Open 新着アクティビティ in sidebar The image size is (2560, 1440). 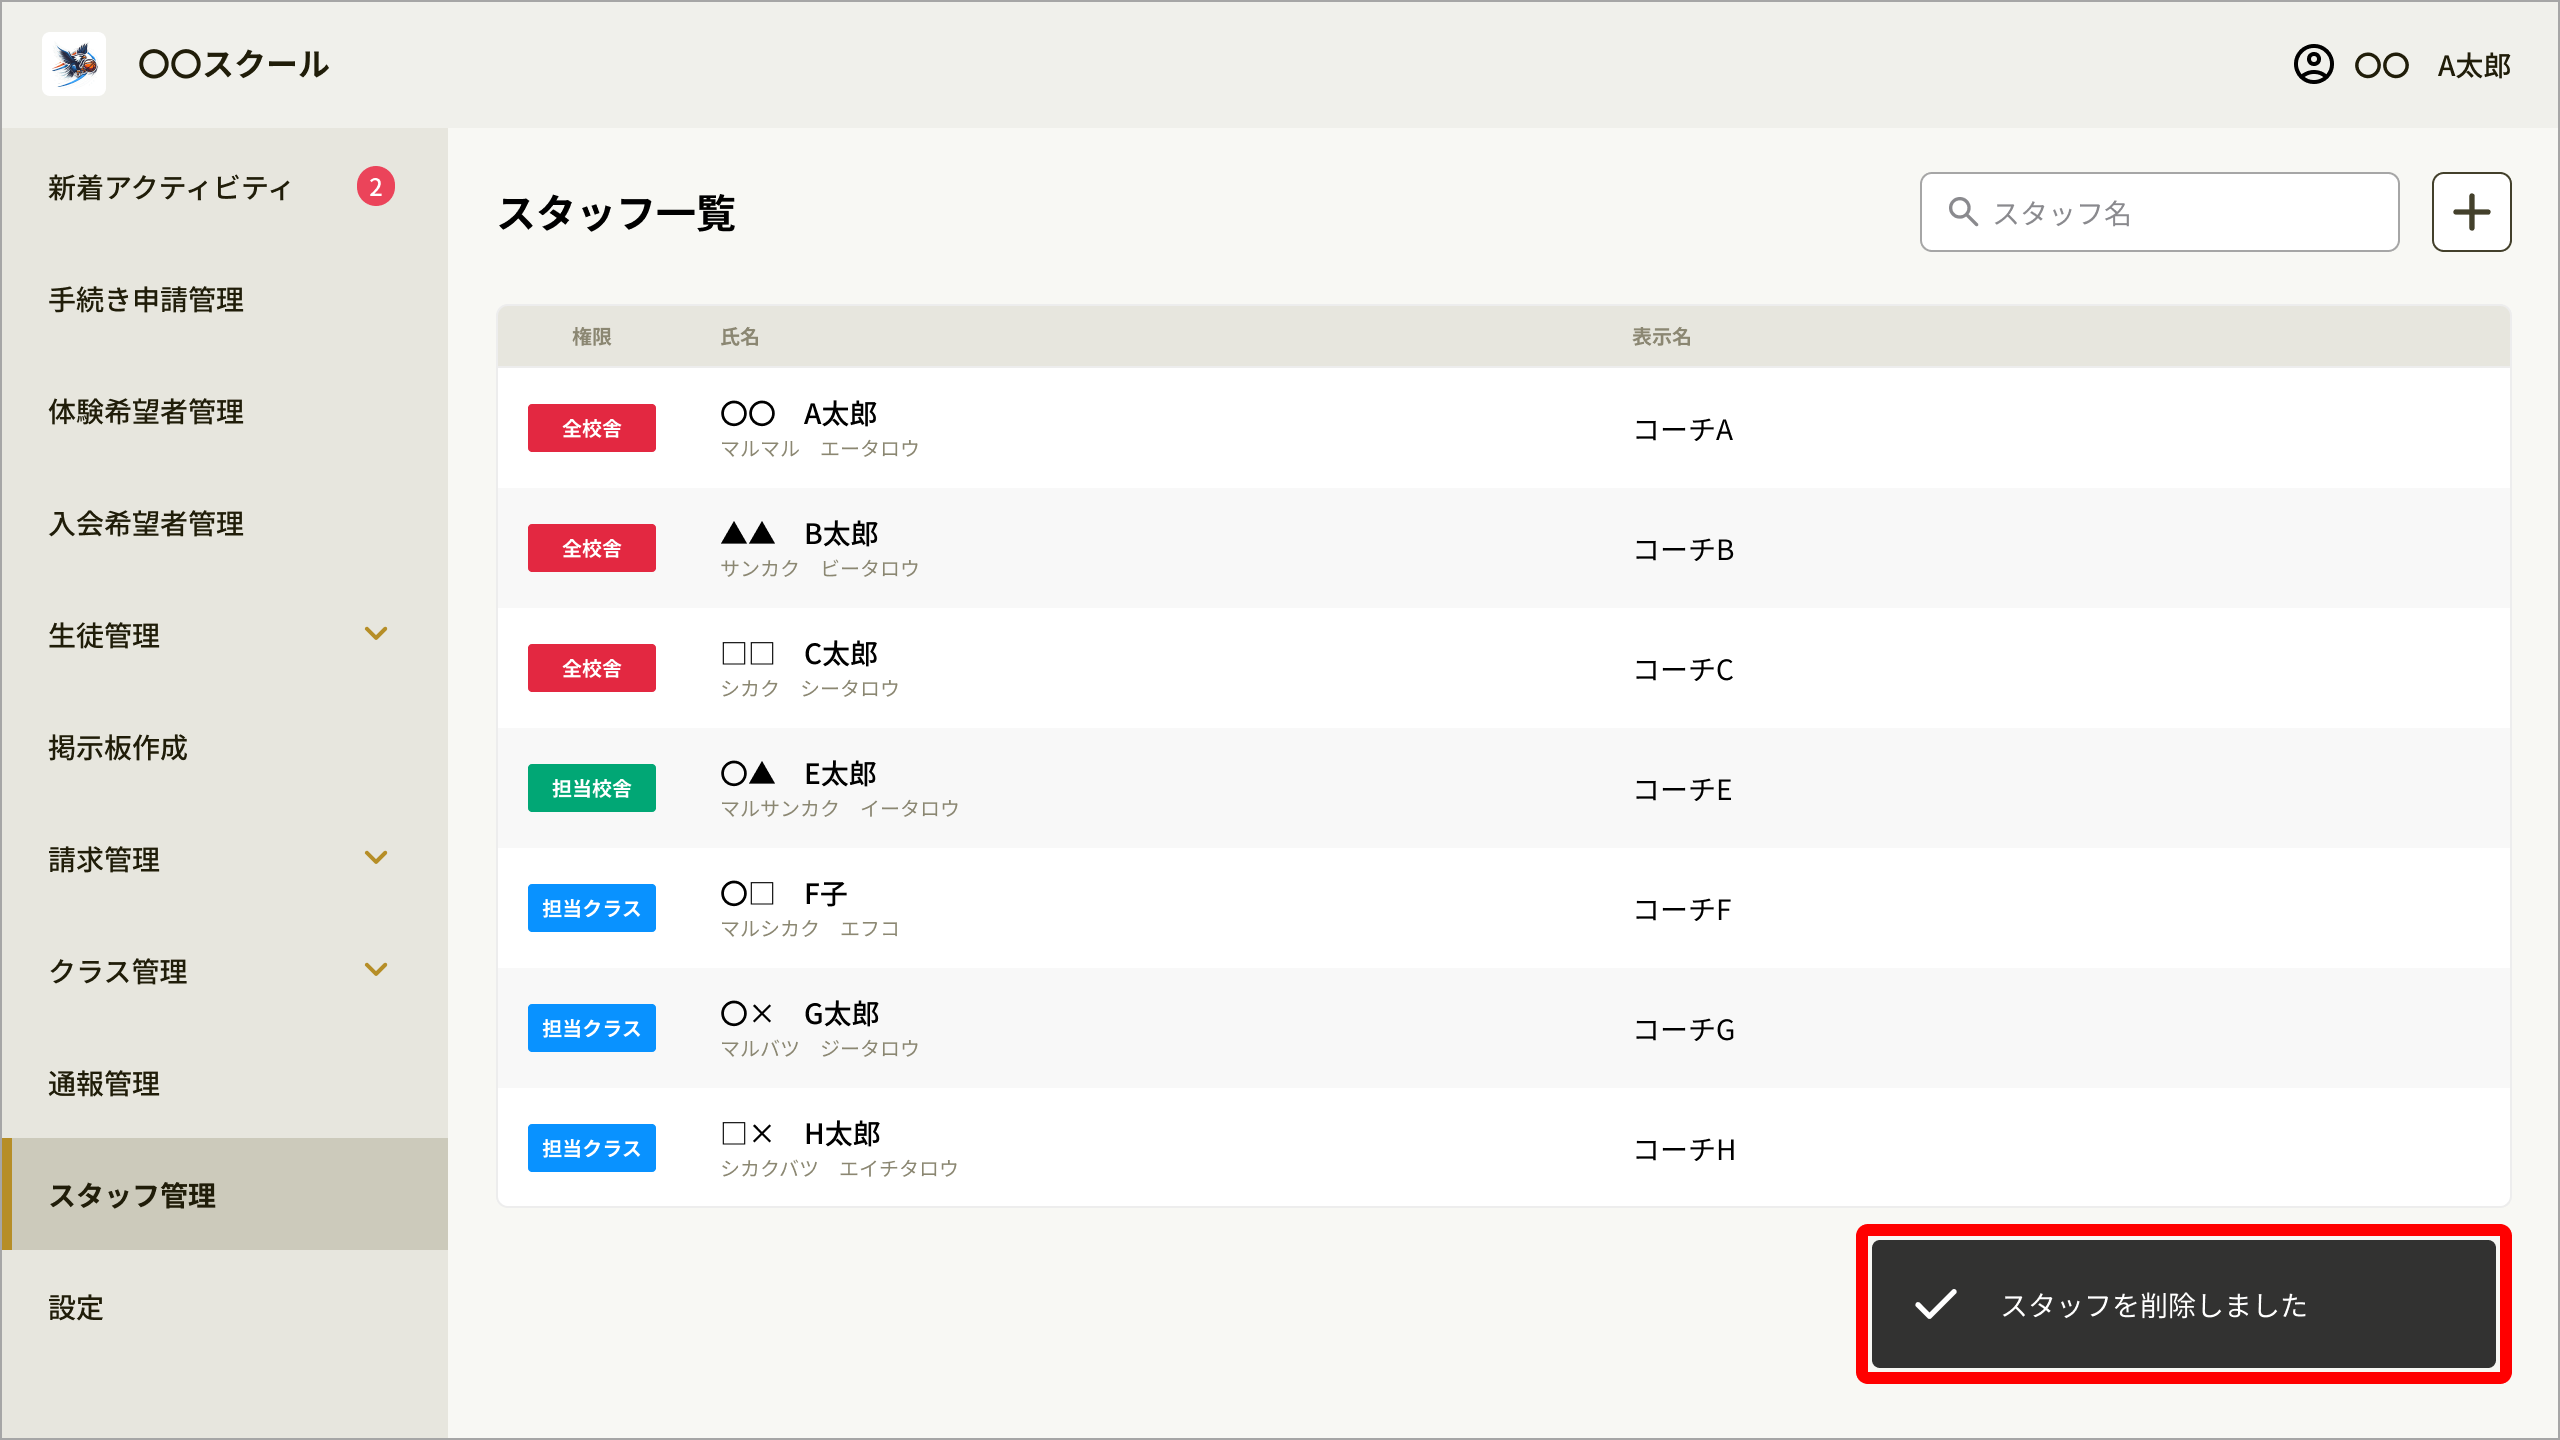click(x=224, y=187)
